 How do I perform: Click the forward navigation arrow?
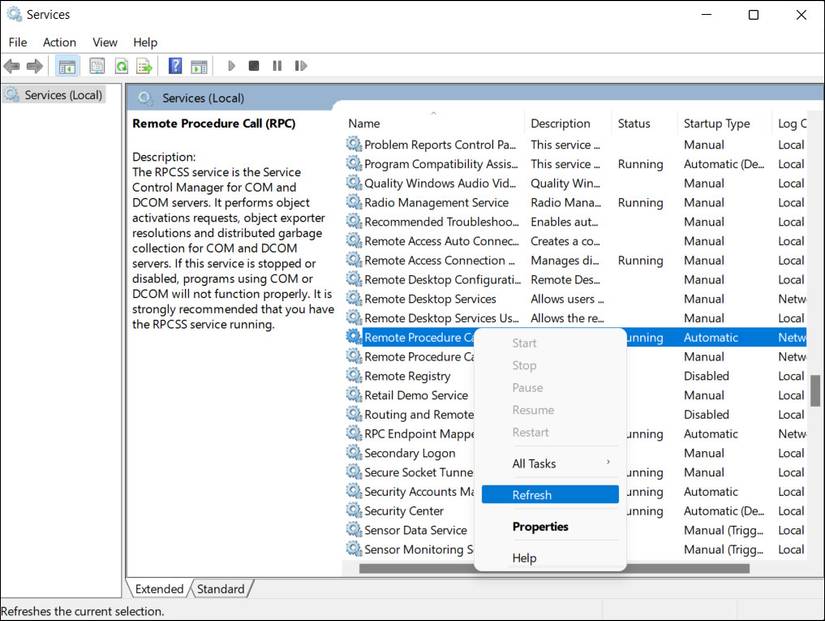34,66
